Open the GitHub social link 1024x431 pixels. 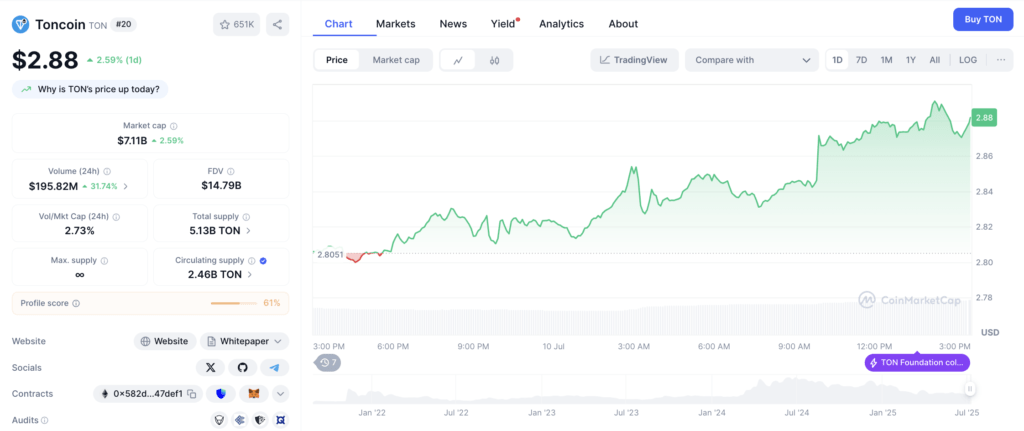pos(242,368)
